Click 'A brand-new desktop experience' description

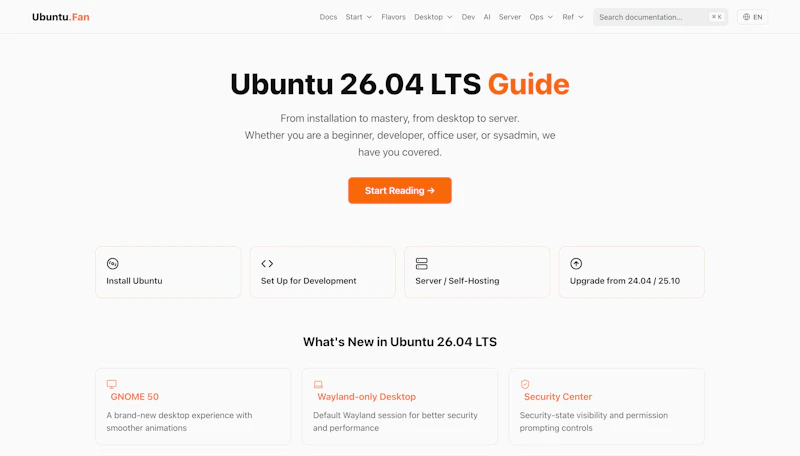click(179, 421)
